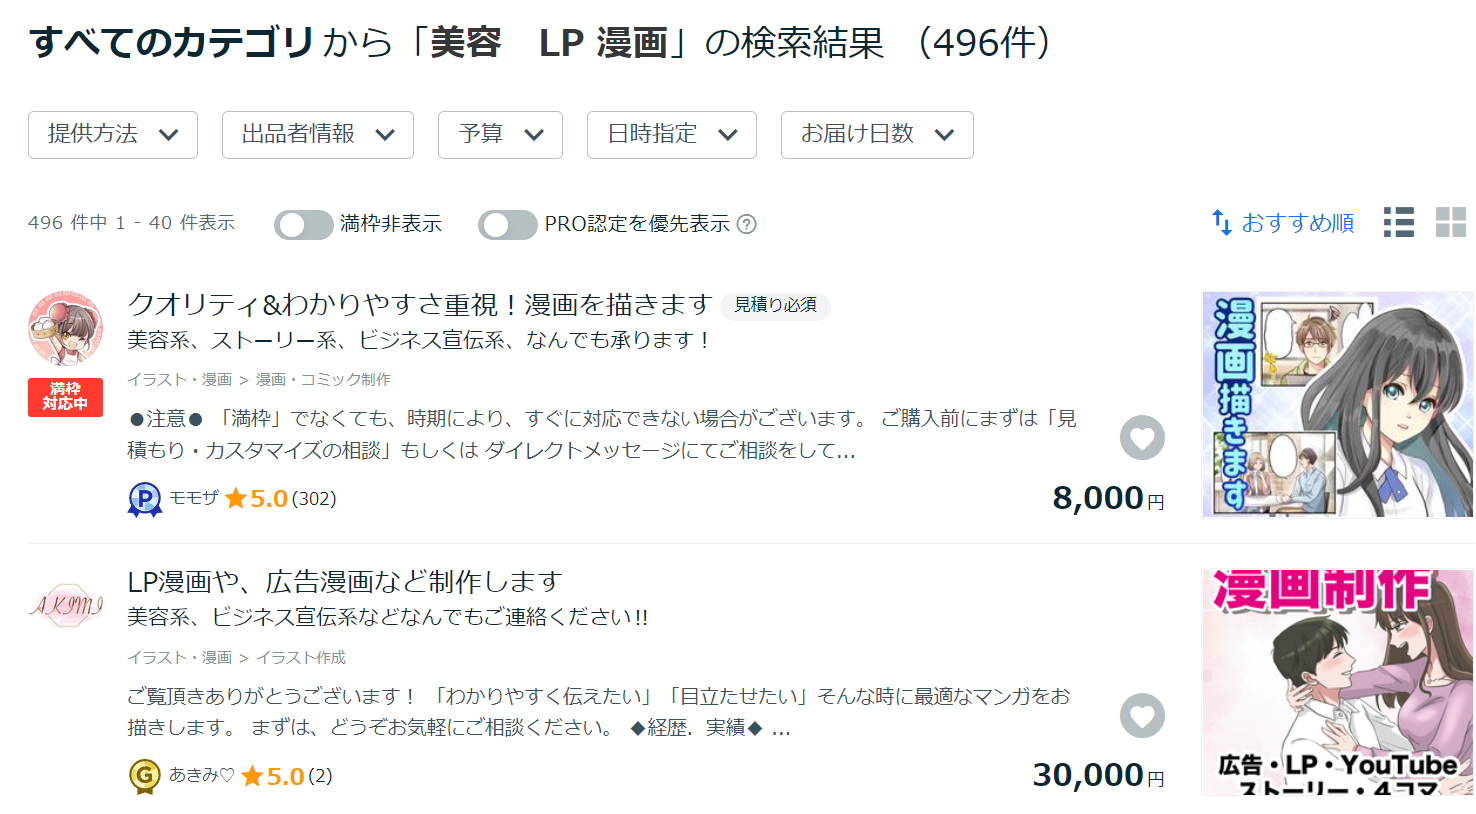This screenshot has width=1476, height=814.
Task: Click the gold G rank badge
Action: pyautogui.click(x=145, y=776)
